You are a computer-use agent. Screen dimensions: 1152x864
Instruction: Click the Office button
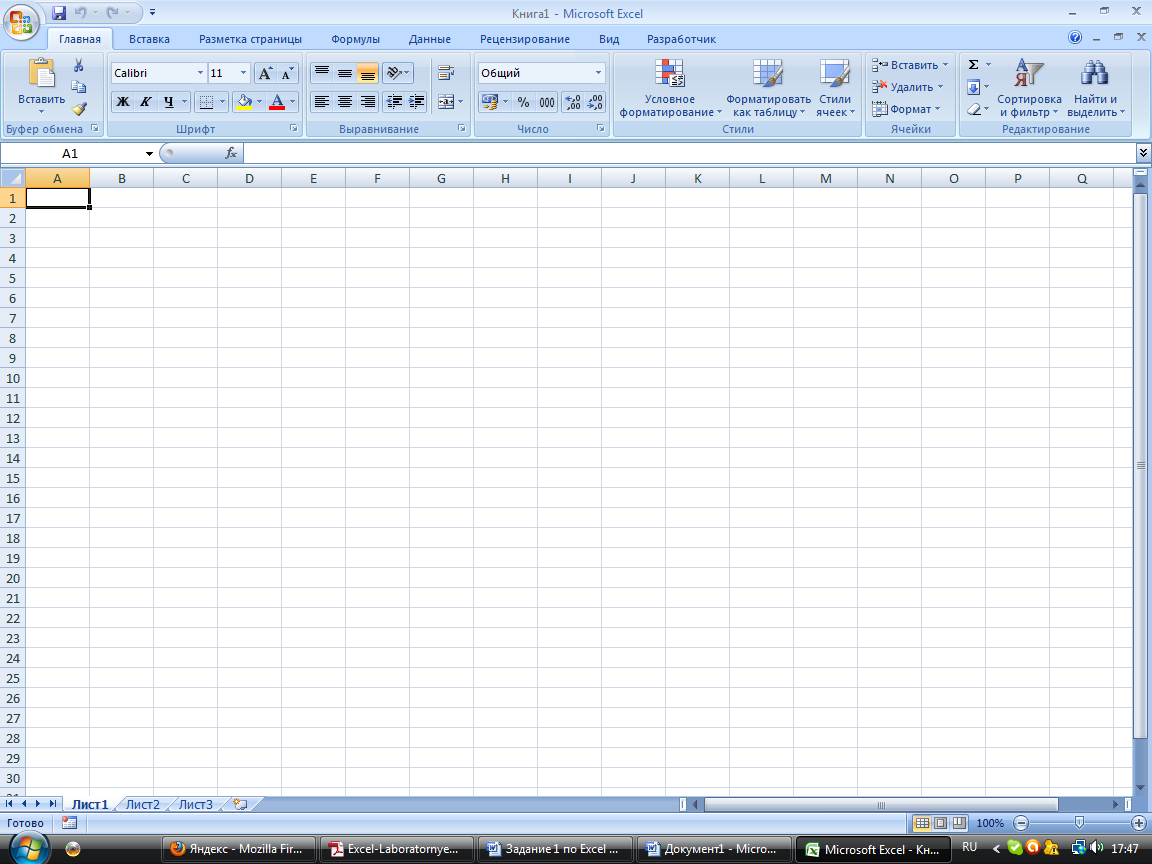[21, 22]
